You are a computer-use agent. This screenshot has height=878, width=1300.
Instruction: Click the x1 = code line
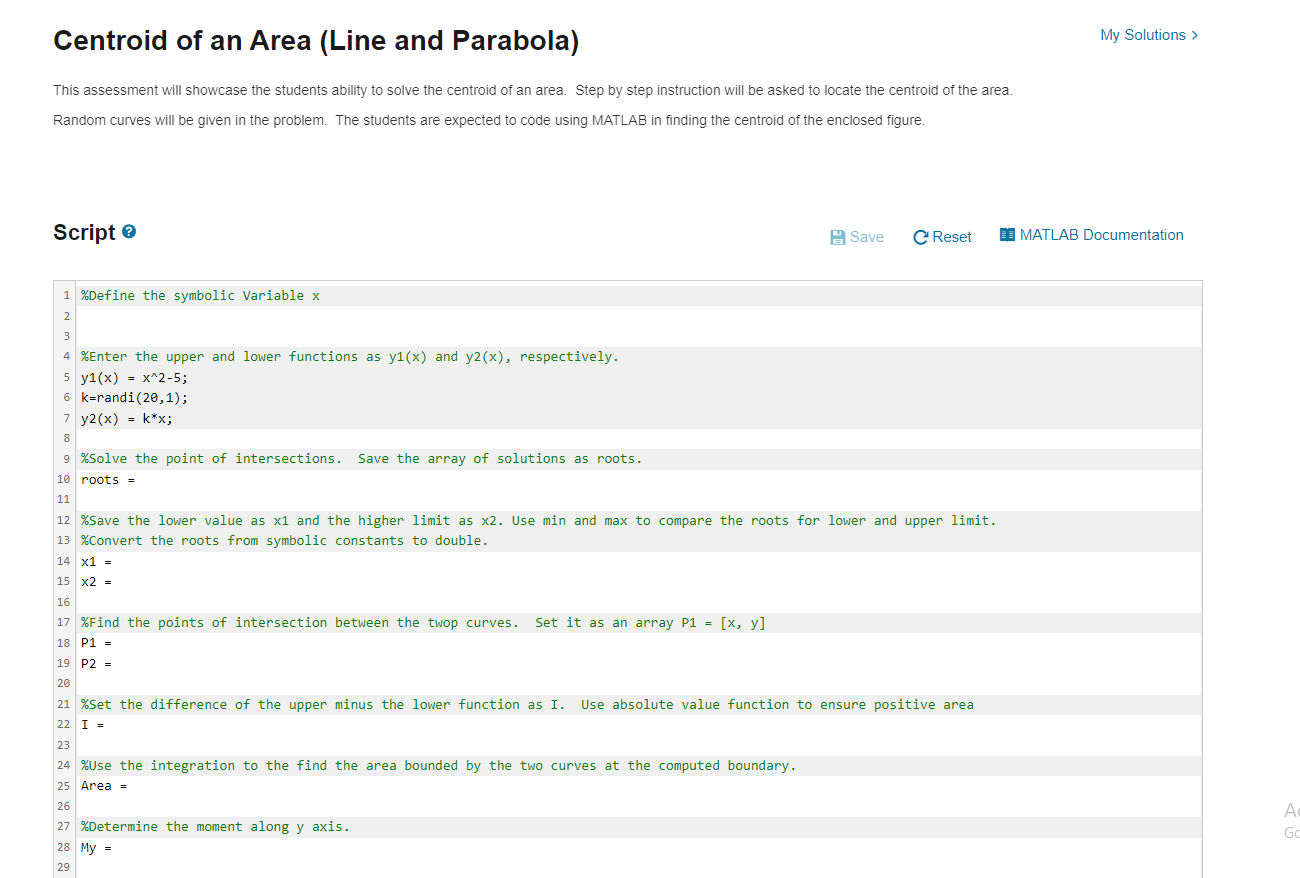(x=95, y=561)
